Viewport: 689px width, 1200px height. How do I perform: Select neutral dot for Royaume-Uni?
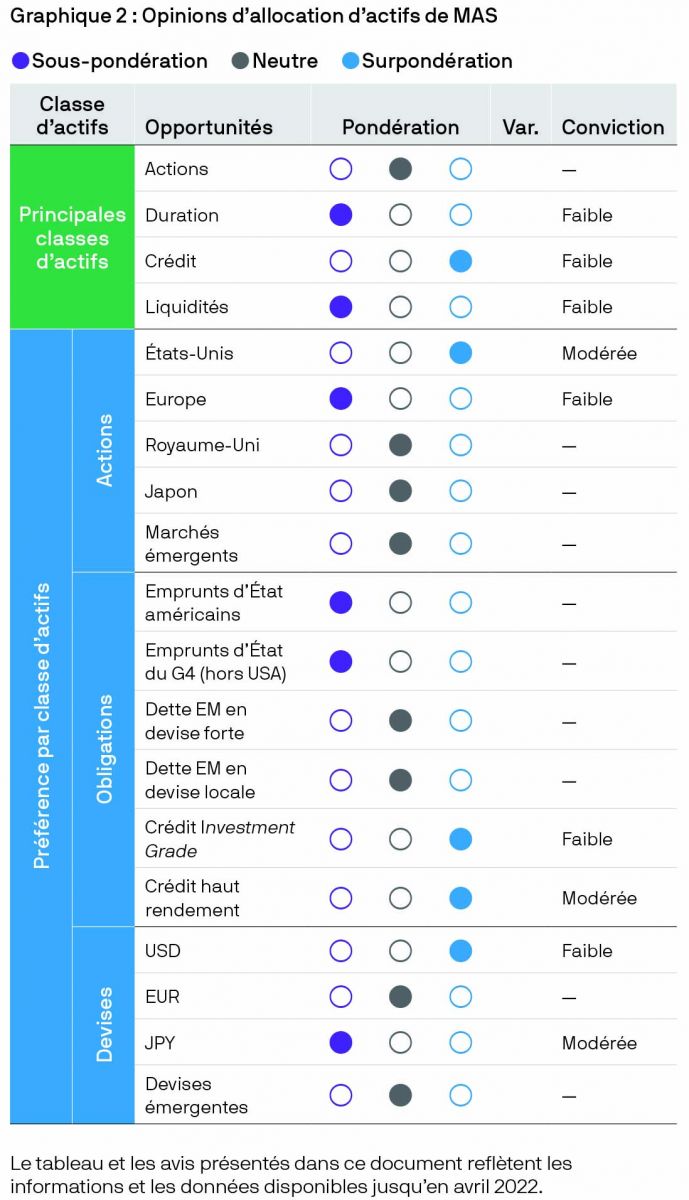coord(400,445)
